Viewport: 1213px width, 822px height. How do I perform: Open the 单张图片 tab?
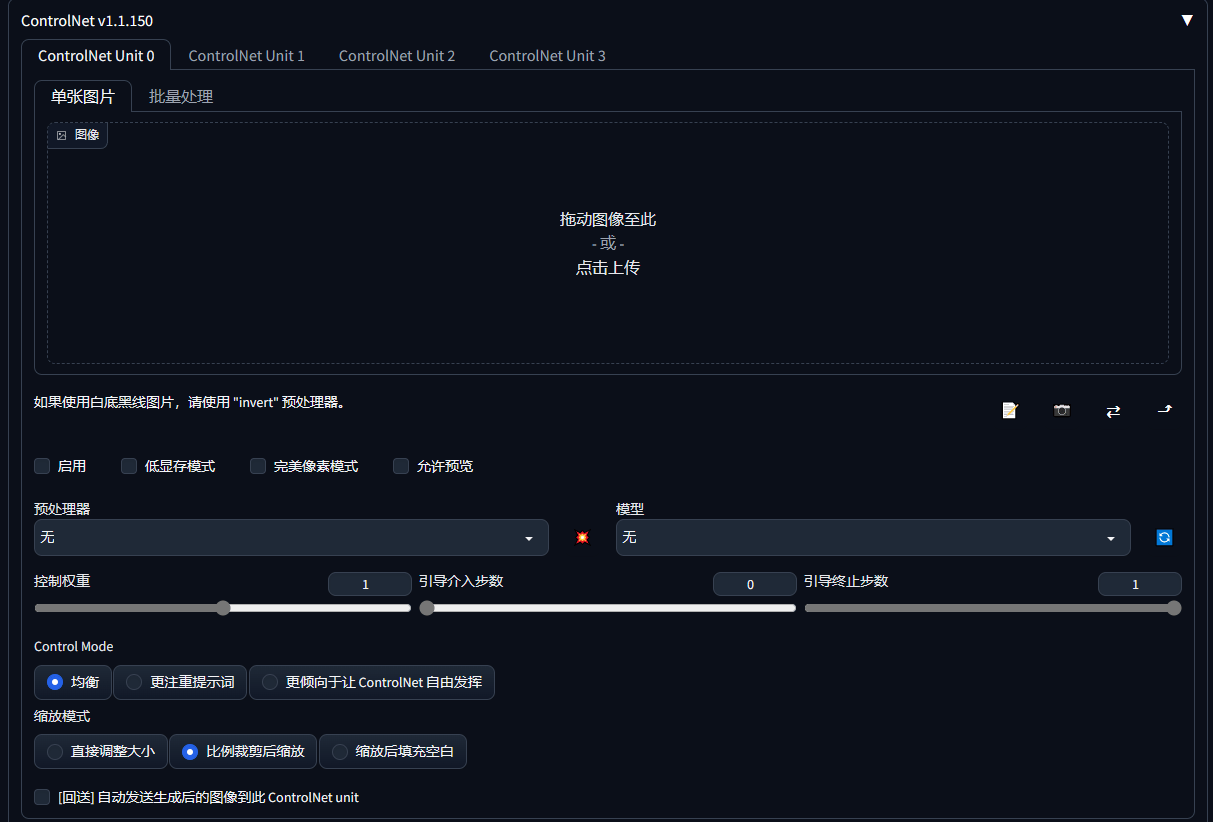(x=83, y=97)
